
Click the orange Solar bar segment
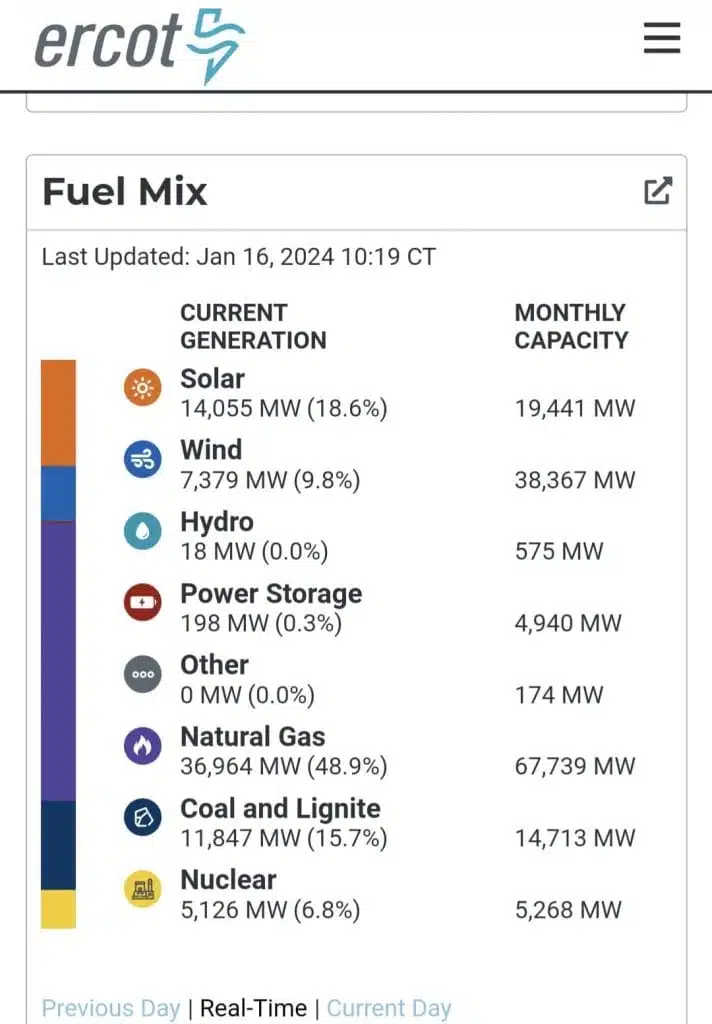click(58, 412)
